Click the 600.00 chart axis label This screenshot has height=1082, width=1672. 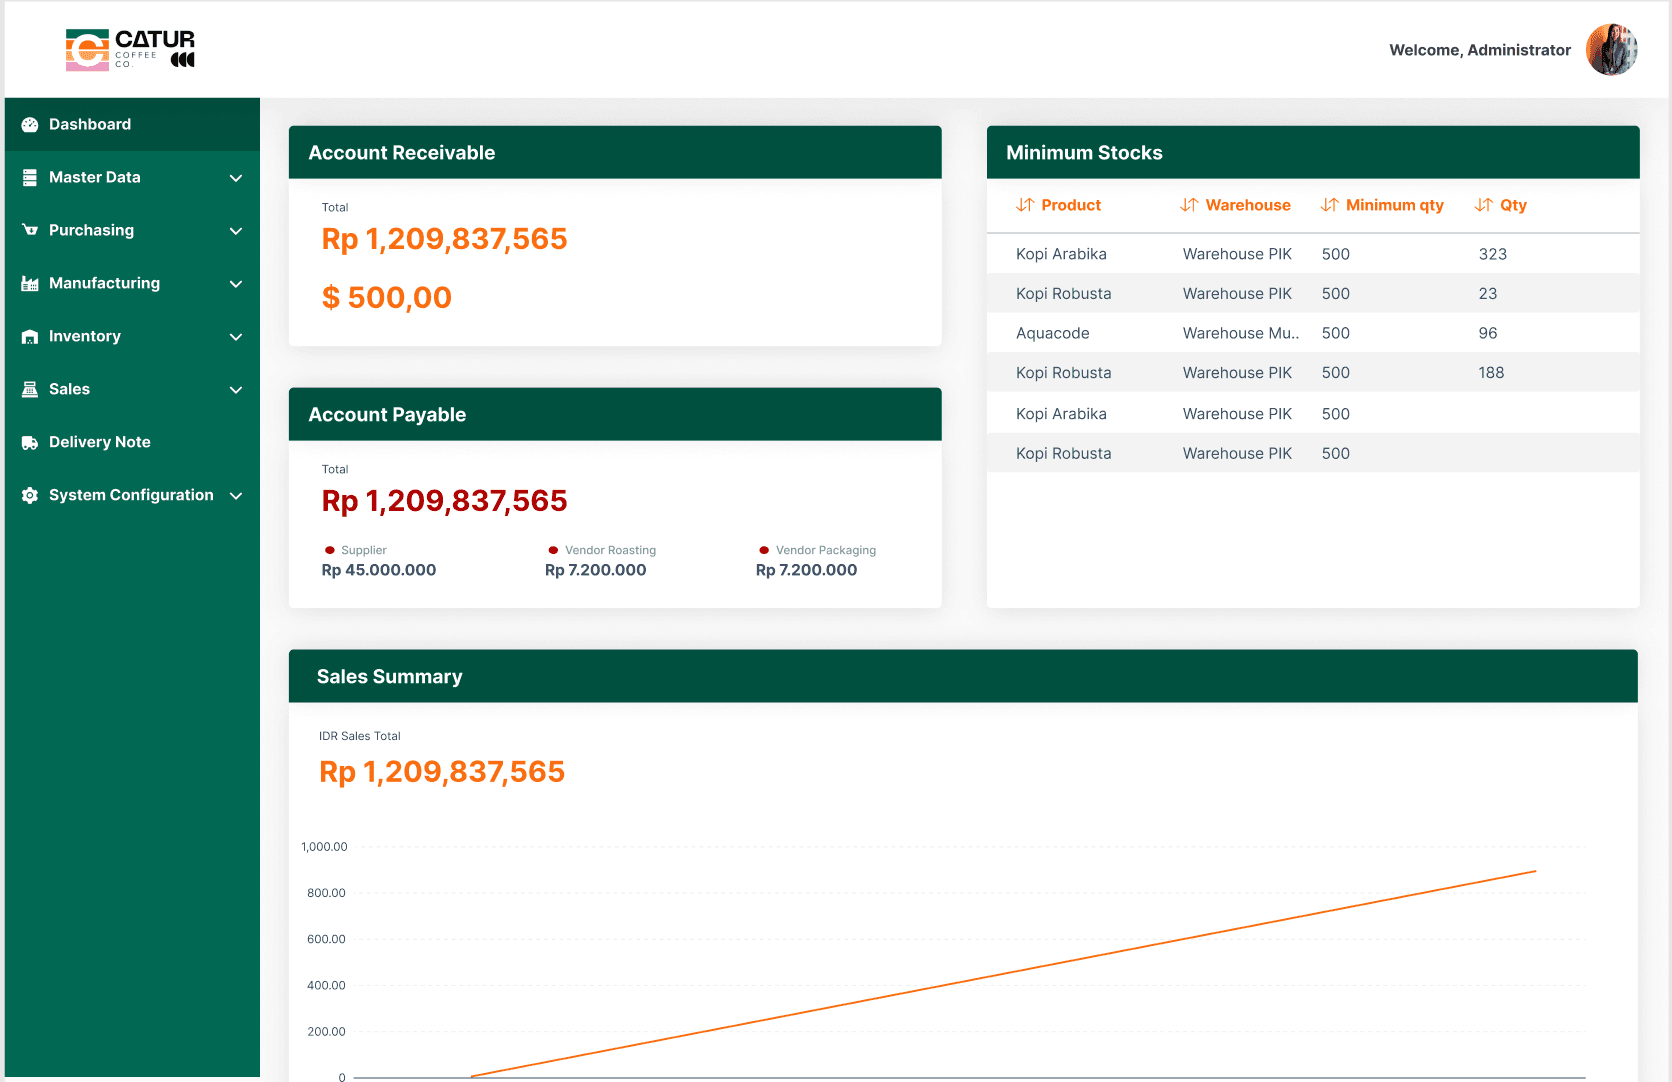[x=326, y=939]
